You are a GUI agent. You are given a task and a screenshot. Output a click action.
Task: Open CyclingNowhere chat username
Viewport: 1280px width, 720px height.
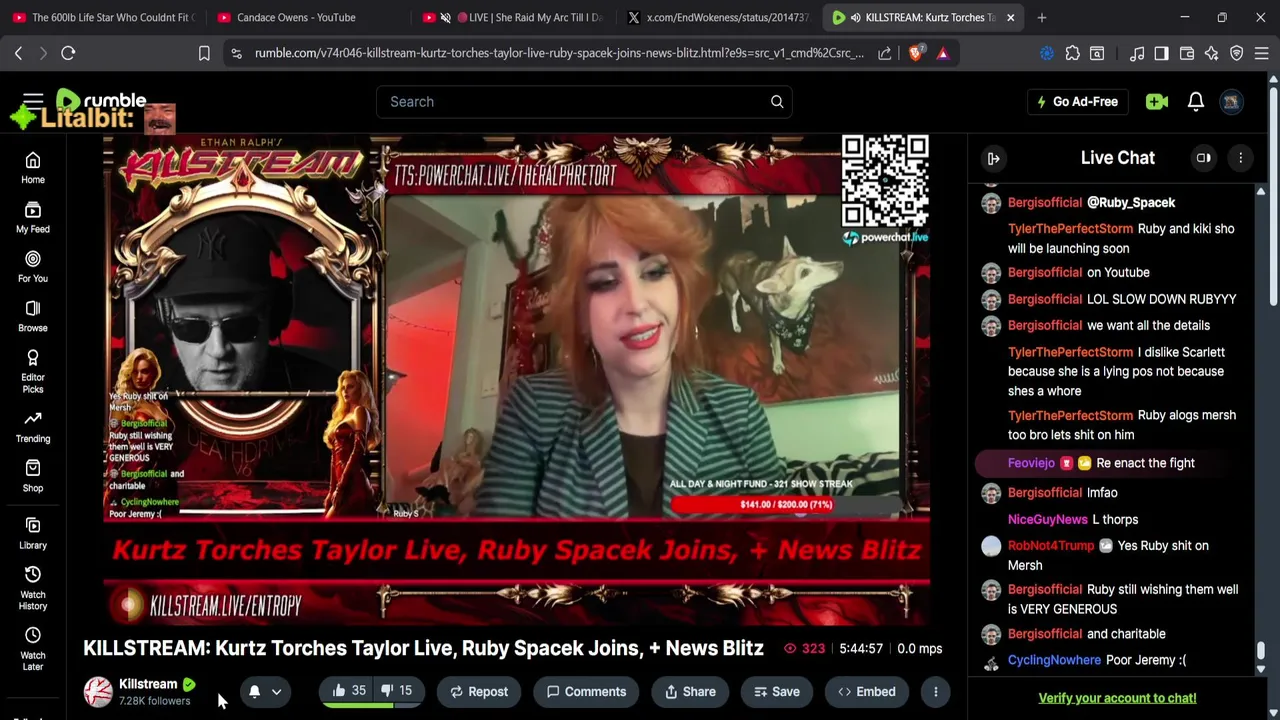1054,660
